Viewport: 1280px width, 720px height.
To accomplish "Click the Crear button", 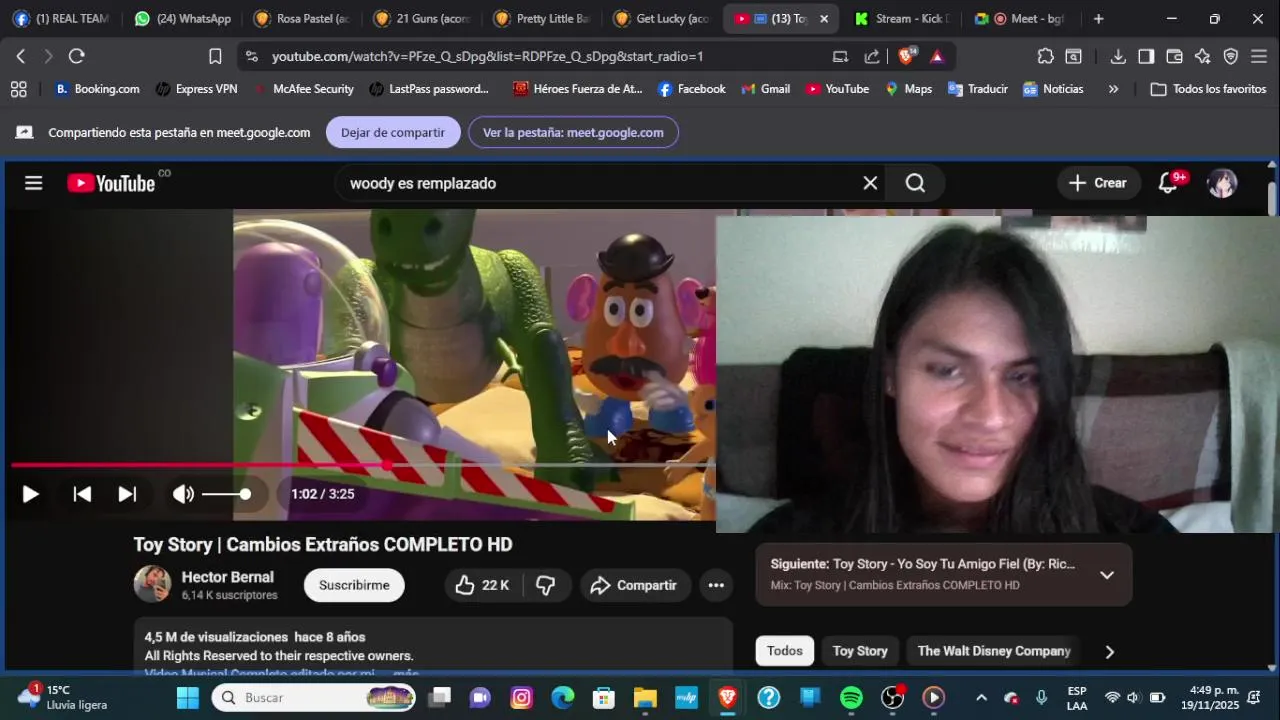I will click(1098, 183).
